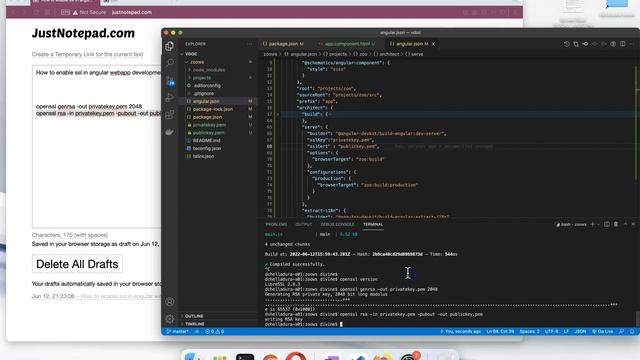Open the Manage gear in the activity bar
This screenshot has width=640, height=360.
pyautogui.click(x=170, y=319)
